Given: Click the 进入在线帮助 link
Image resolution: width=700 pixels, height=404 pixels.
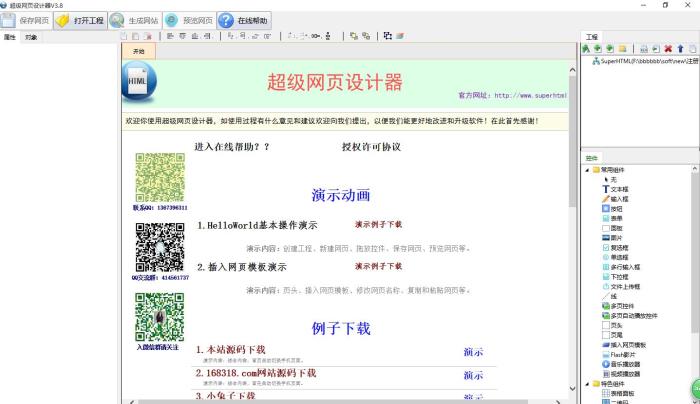Looking at the screenshot, I should [232, 147].
